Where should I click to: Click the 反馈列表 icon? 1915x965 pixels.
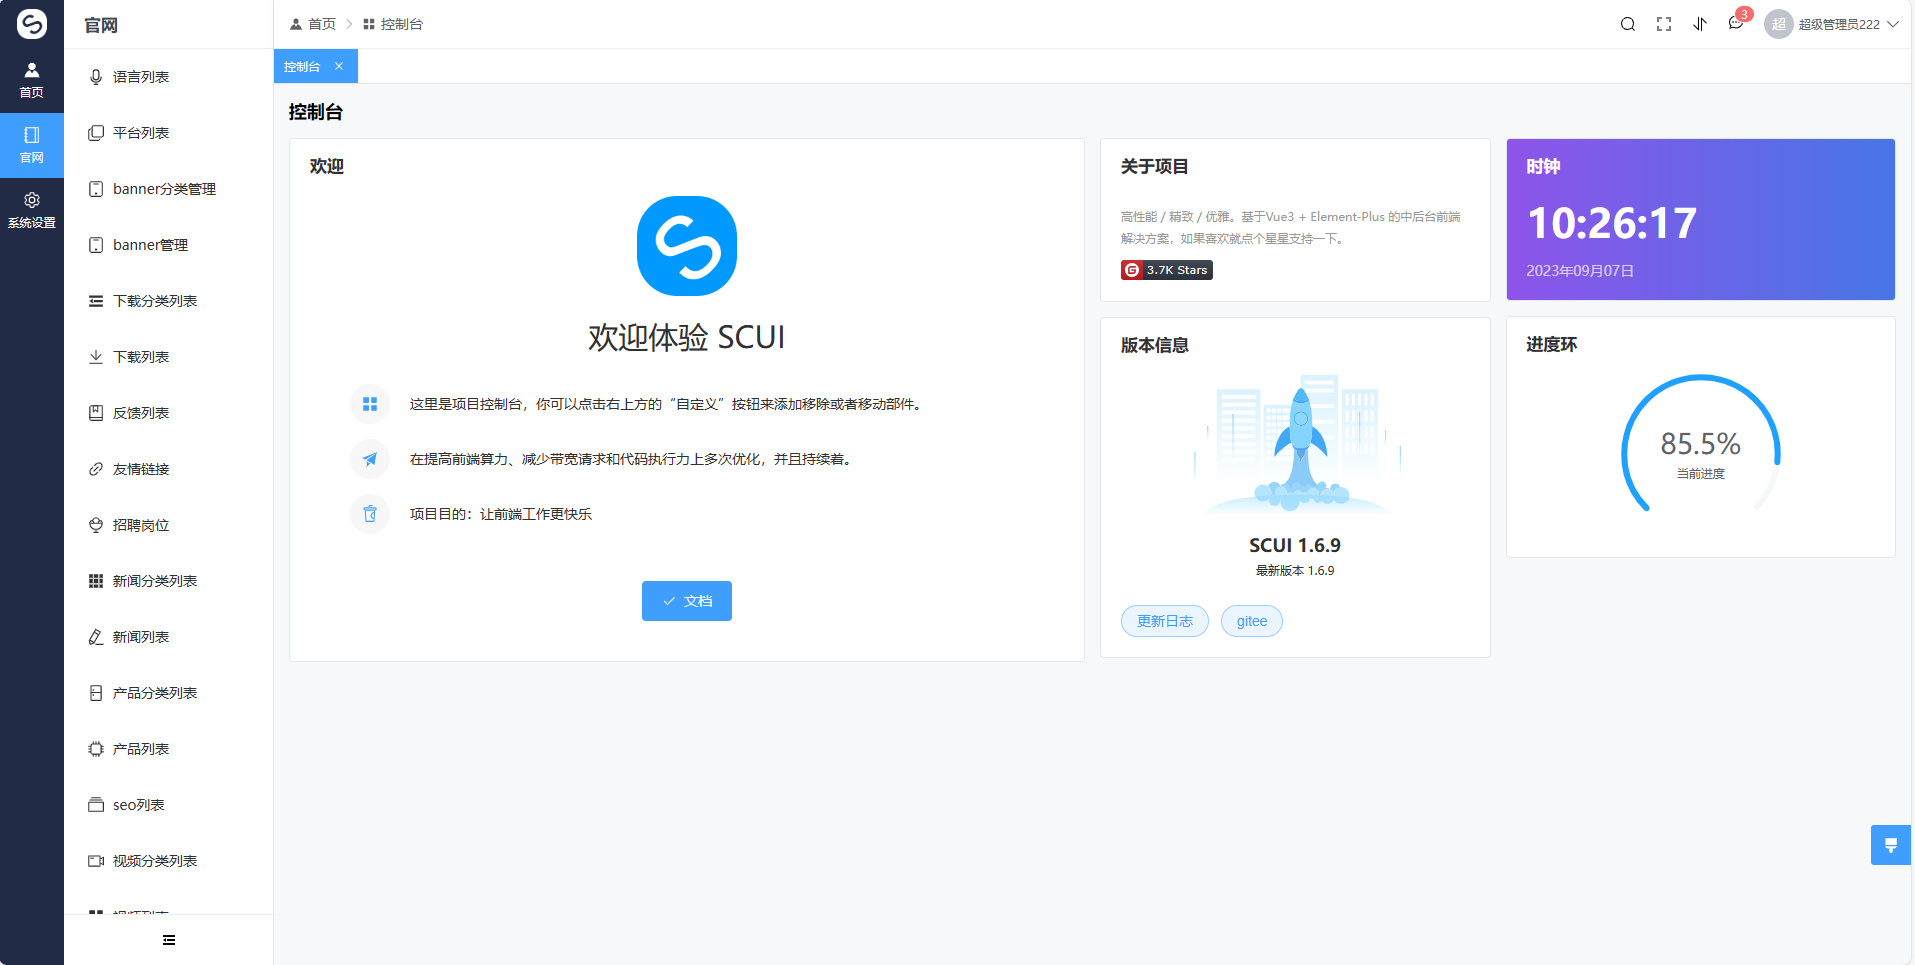tap(96, 413)
